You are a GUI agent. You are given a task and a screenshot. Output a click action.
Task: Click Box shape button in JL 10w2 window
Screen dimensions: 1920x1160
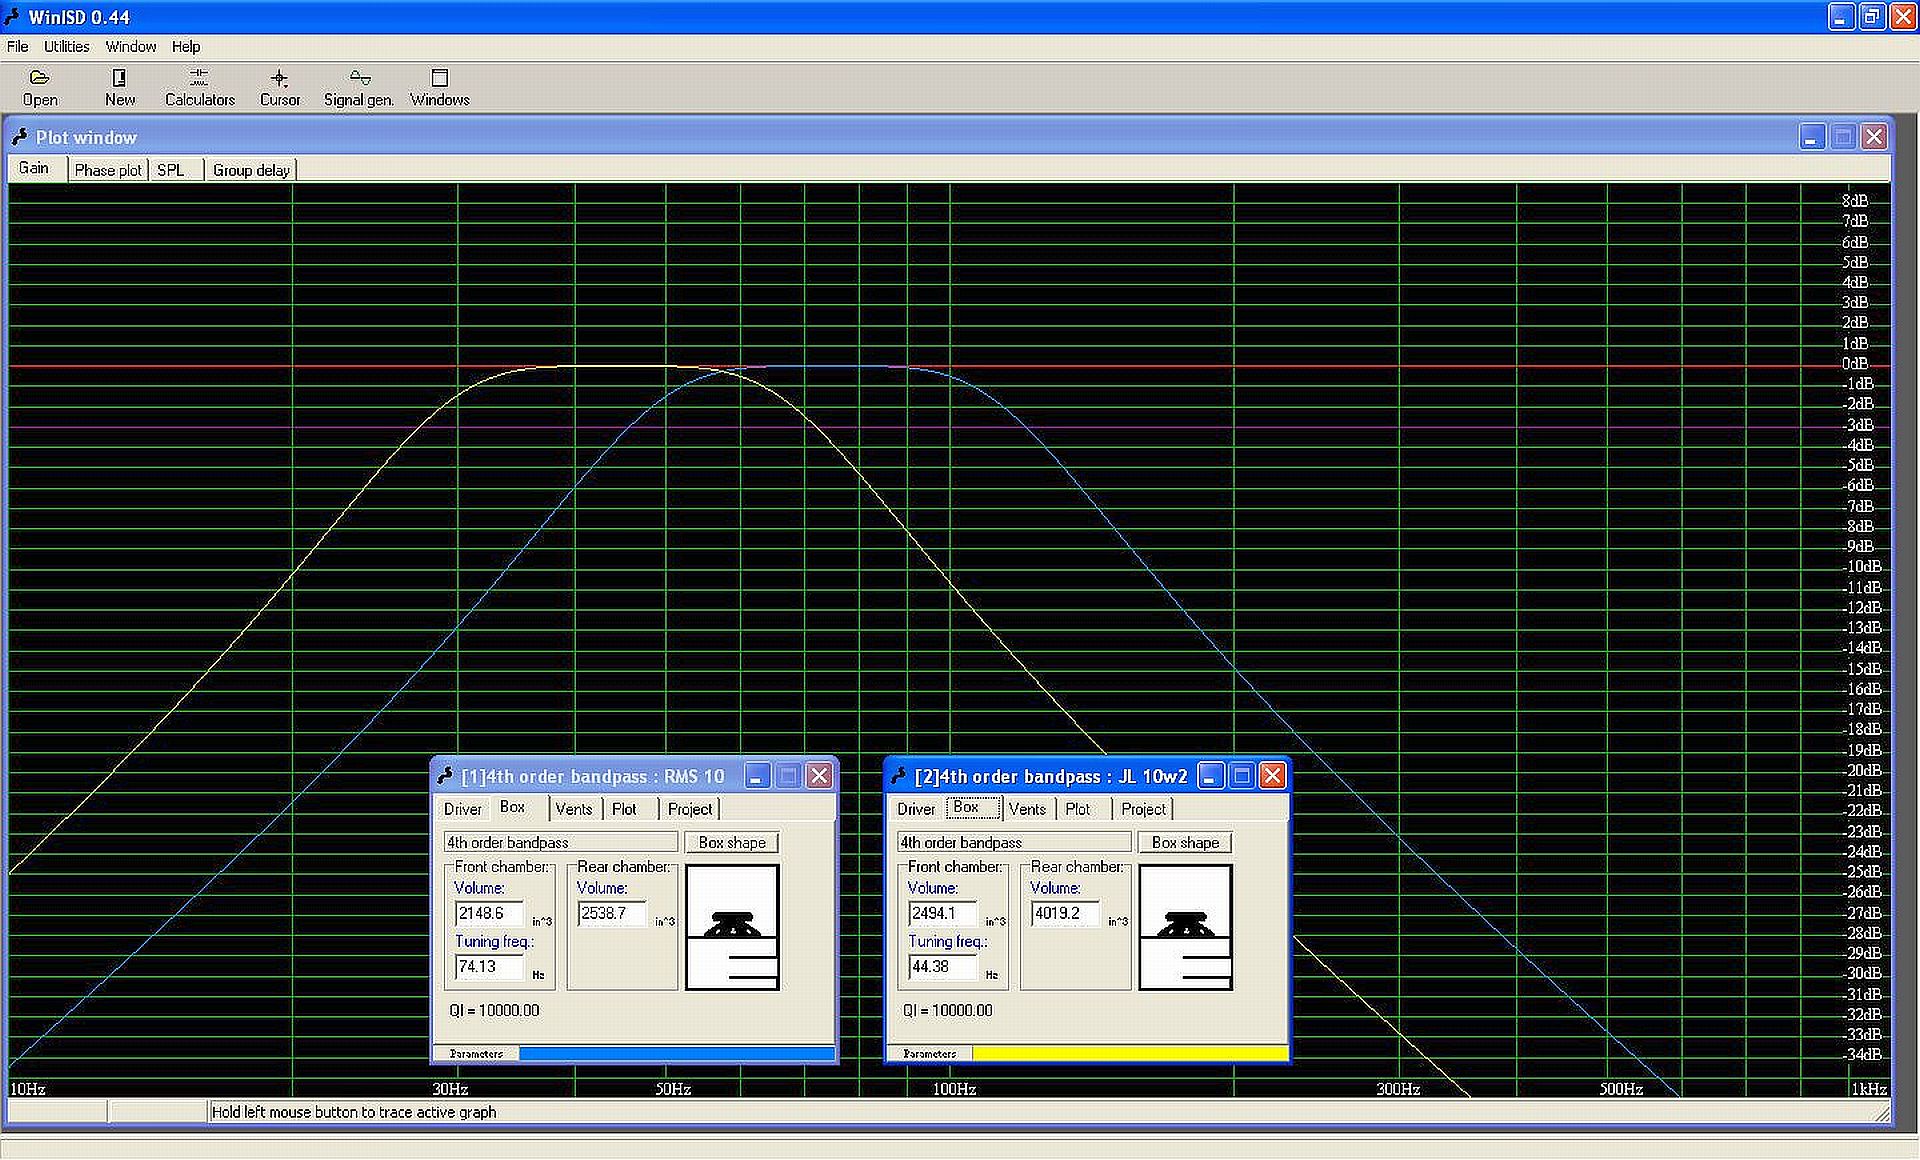(1185, 843)
